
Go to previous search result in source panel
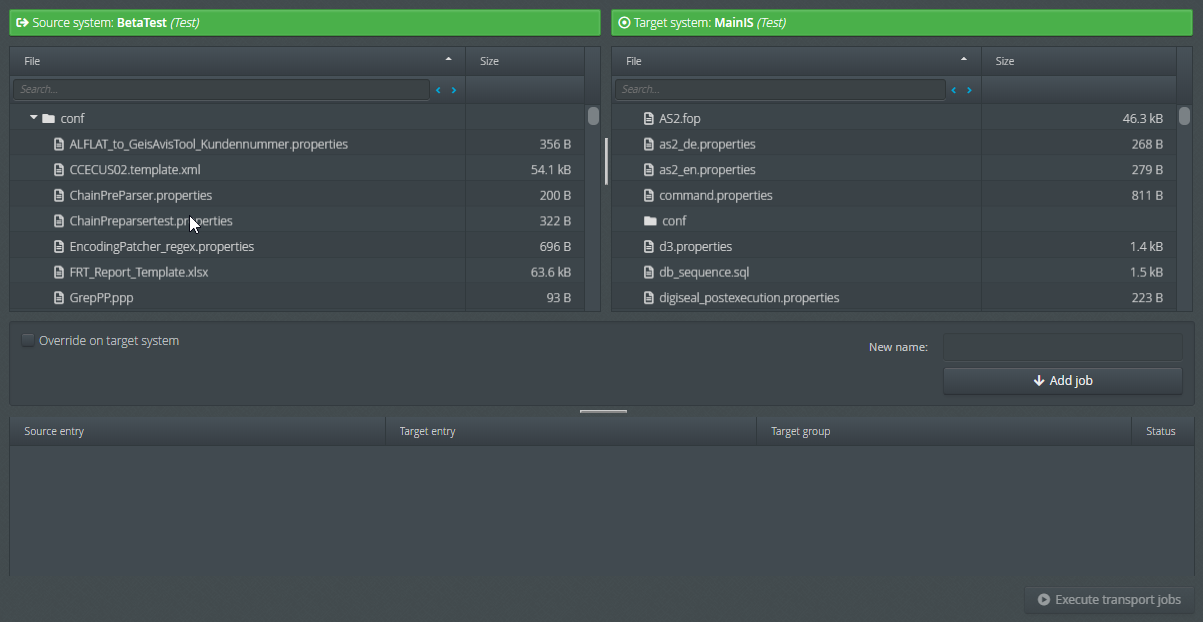(438, 90)
